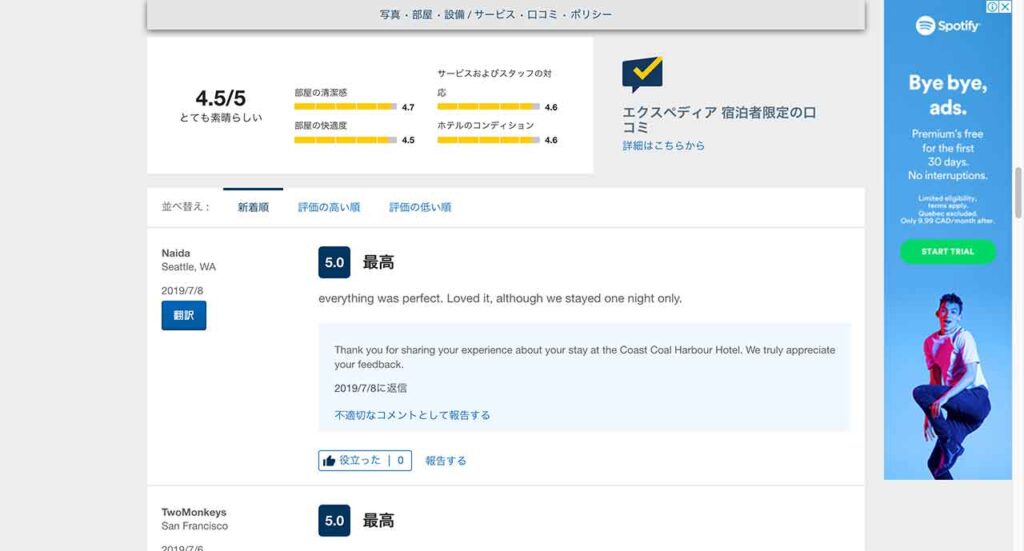This screenshot has height=551, width=1024.
Task: Navigate to the ポリシー section
Action: coord(590,15)
